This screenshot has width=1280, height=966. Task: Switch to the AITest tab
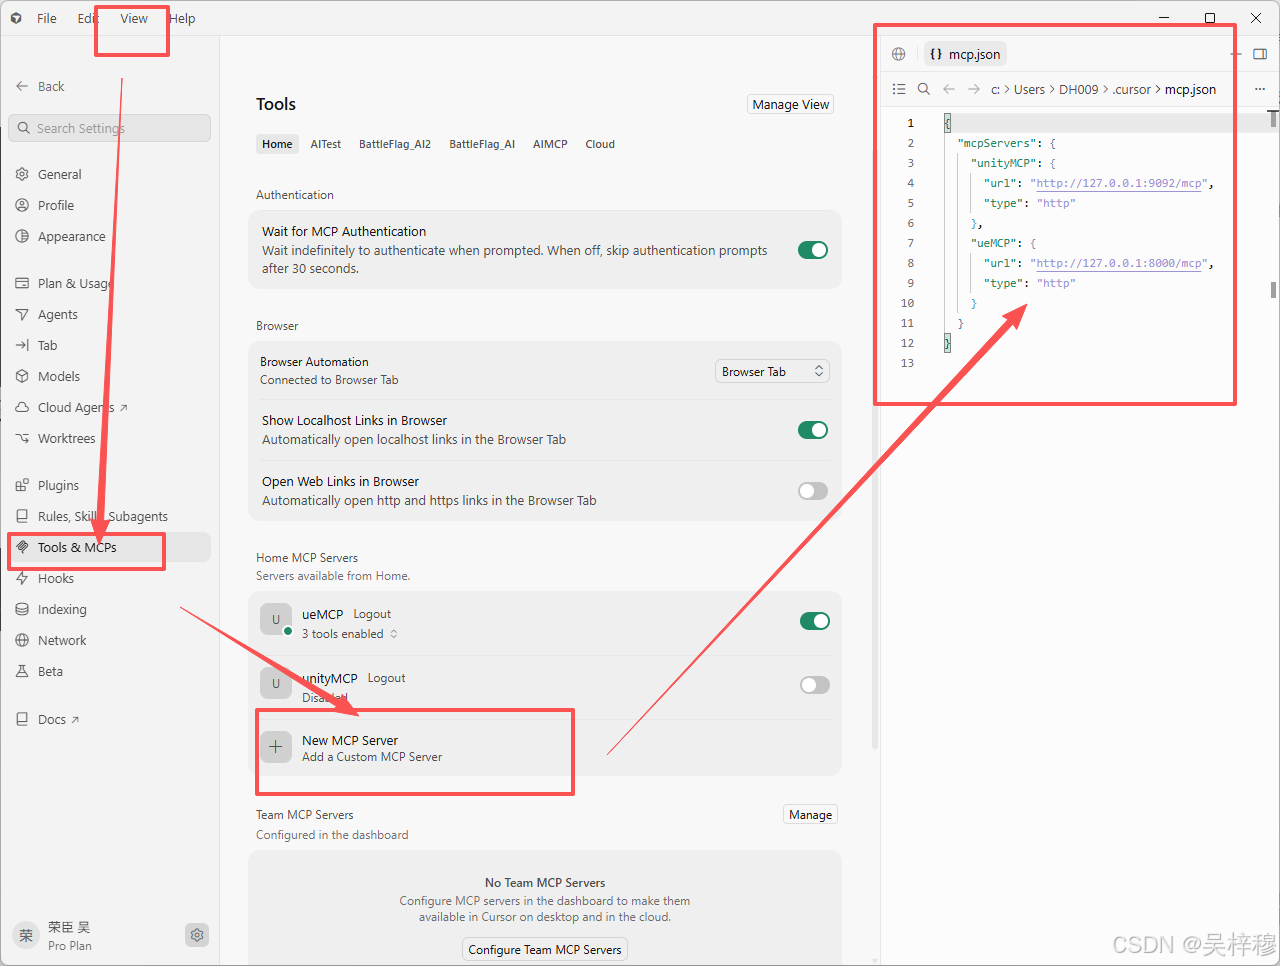[x=326, y=144]
